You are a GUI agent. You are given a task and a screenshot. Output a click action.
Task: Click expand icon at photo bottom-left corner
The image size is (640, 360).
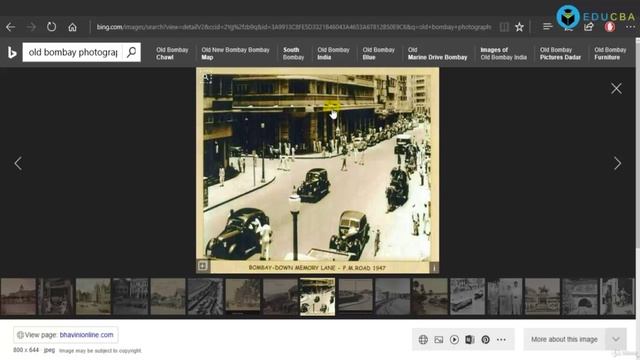[x=203, y=266]
